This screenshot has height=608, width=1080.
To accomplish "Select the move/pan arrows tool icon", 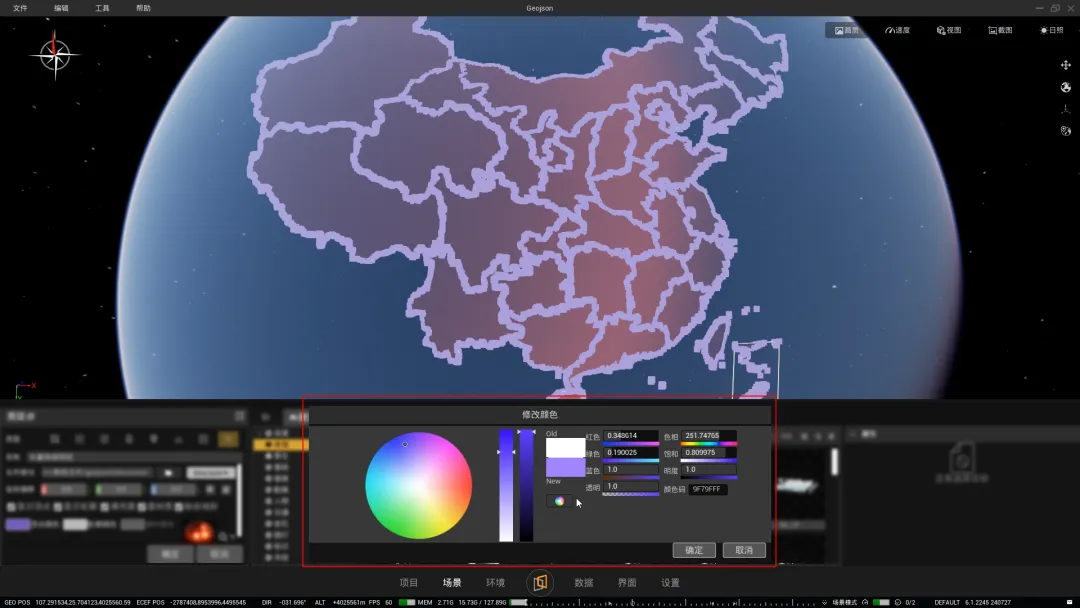I will [x=1066, y=65].
